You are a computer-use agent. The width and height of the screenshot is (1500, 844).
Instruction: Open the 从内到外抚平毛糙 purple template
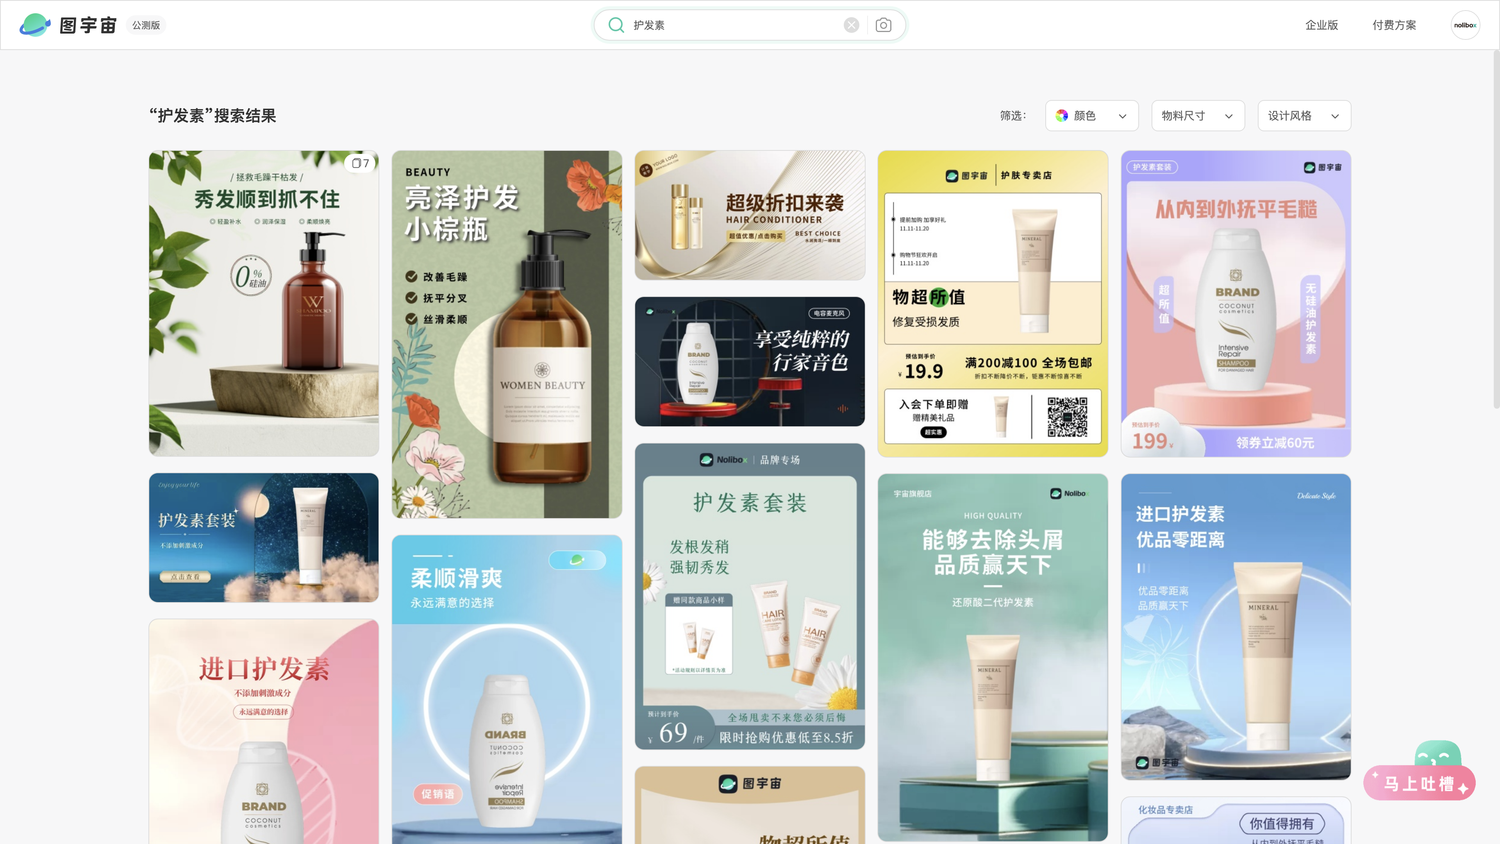click(x=1236, y=304)
